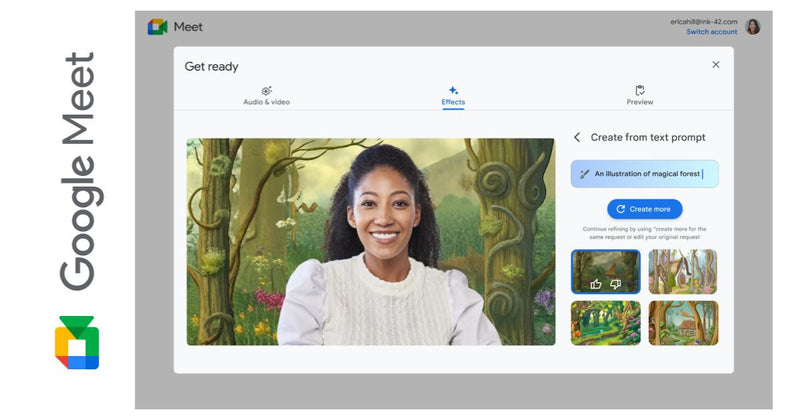Click the video preview with forest background

click(371, 242)
